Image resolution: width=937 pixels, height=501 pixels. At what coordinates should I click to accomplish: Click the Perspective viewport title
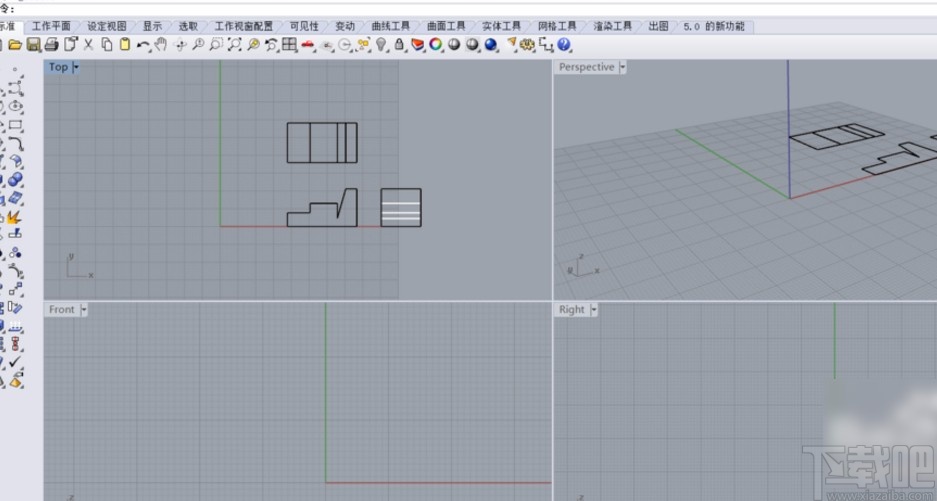coord(586,68)
